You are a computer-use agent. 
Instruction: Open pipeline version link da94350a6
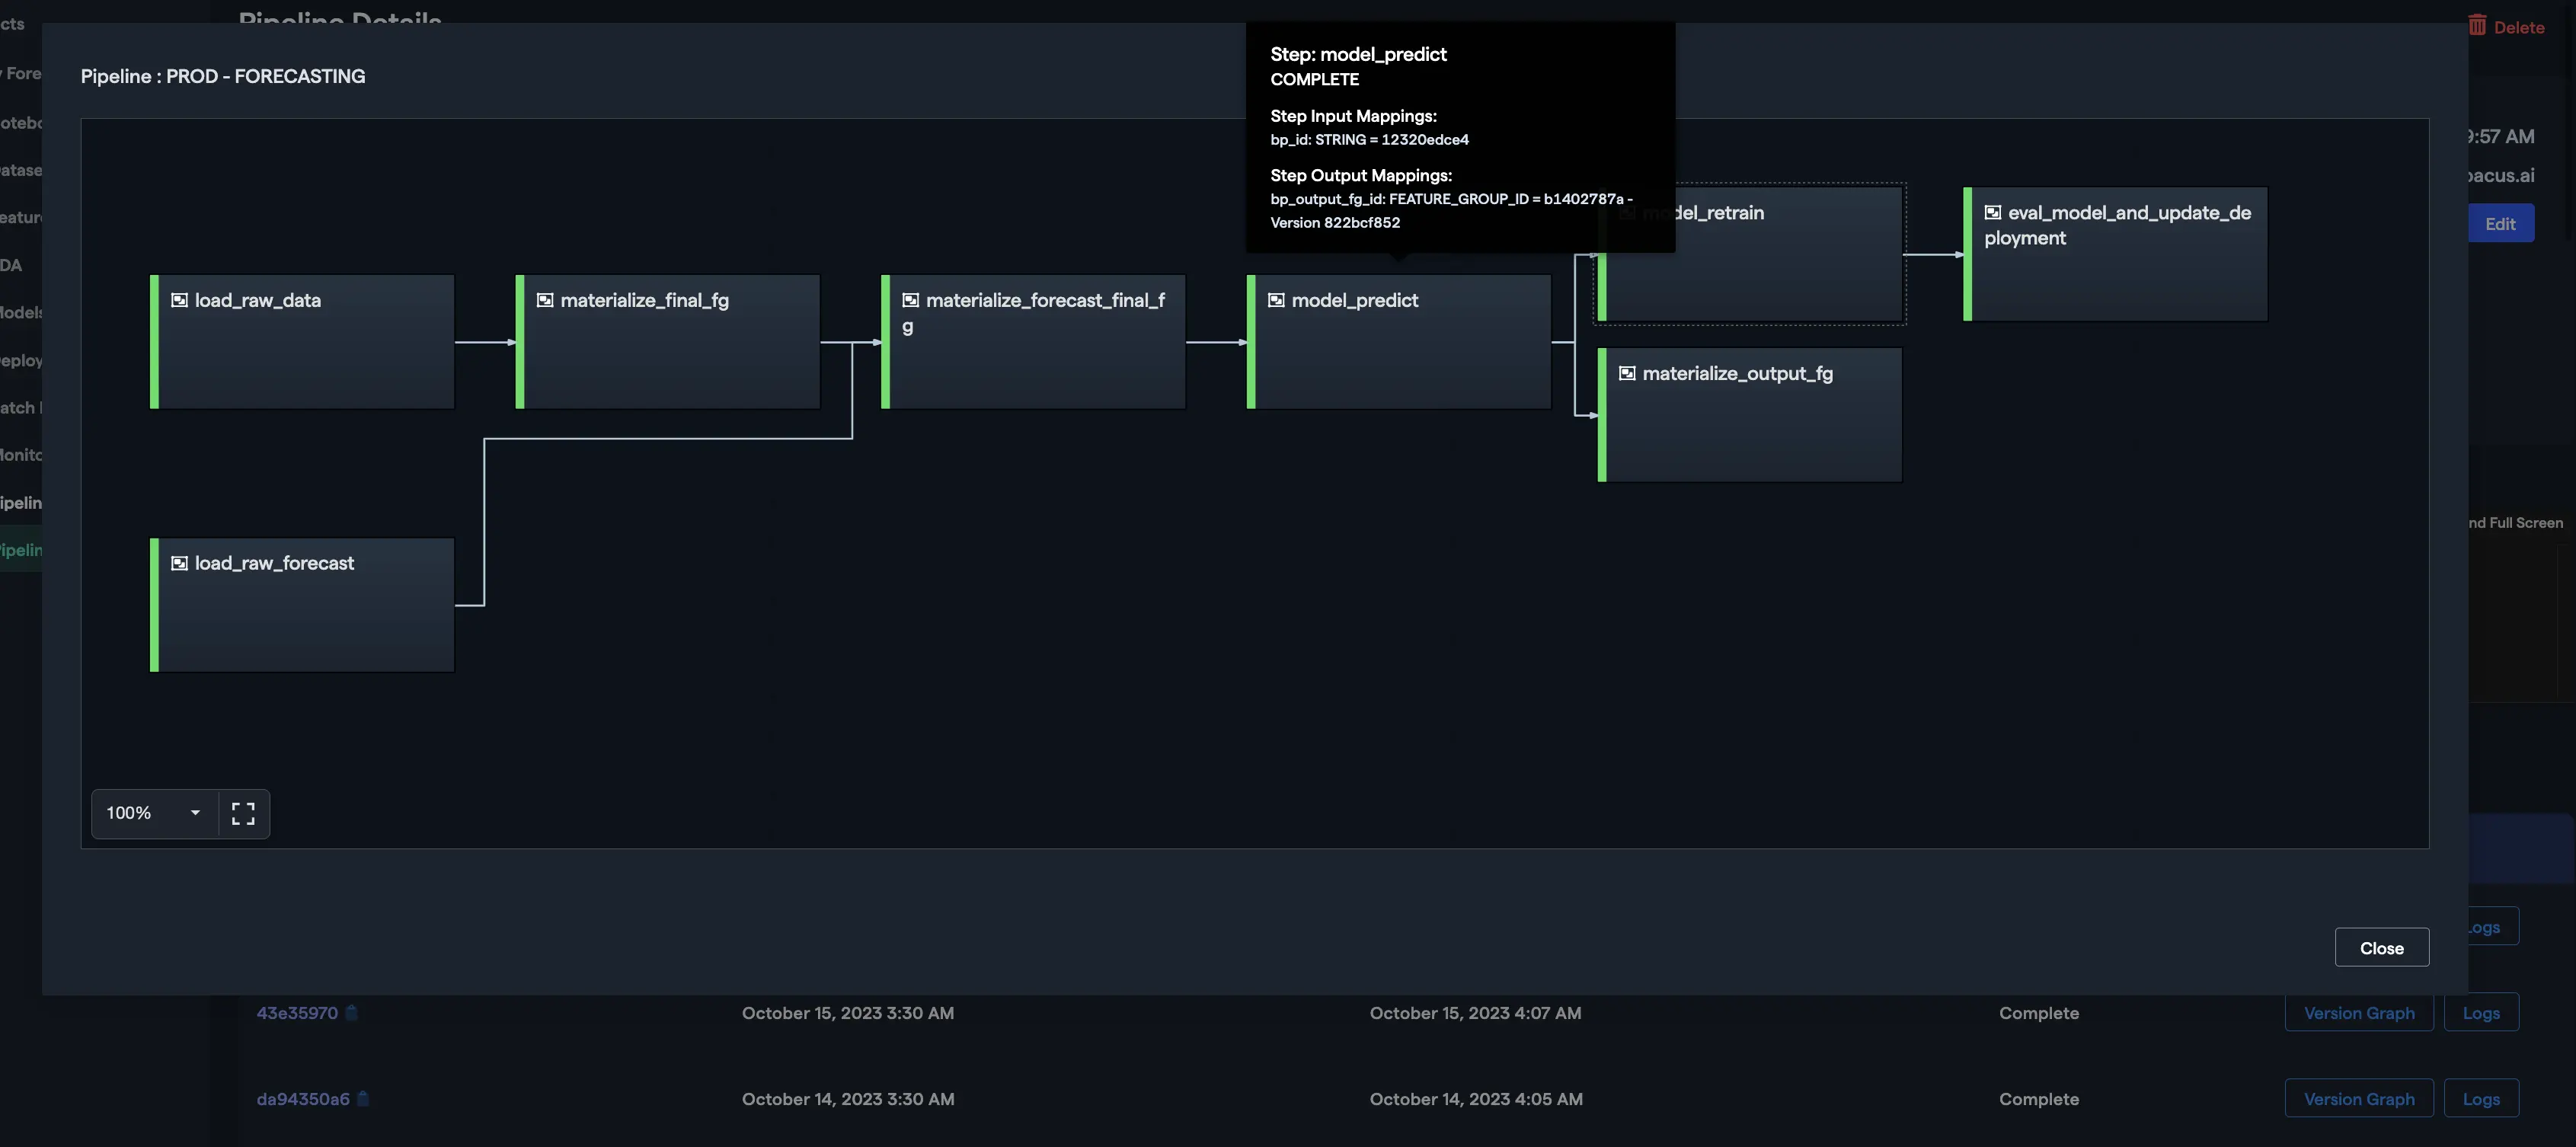coord(303,1098)
